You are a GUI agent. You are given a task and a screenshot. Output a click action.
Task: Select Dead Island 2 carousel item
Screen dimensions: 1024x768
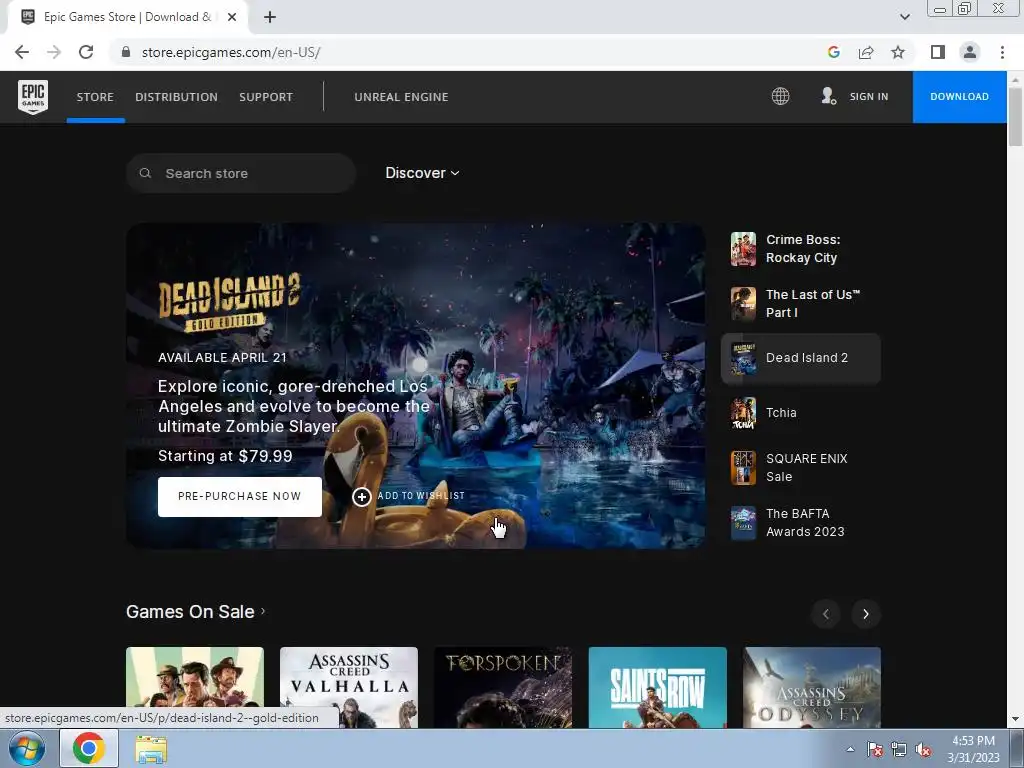point(801,358)
